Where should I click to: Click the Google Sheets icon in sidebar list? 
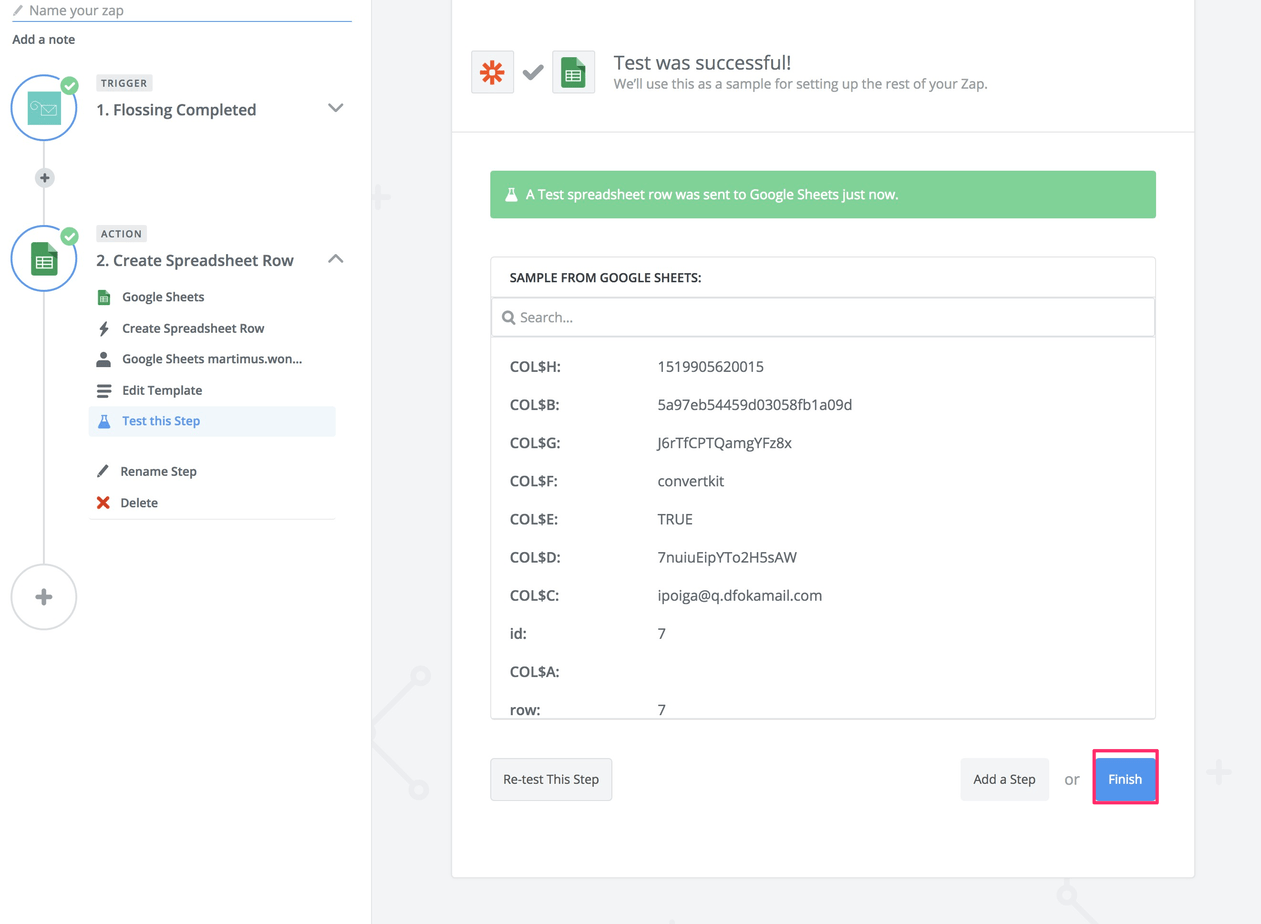[x=103, y=297]
